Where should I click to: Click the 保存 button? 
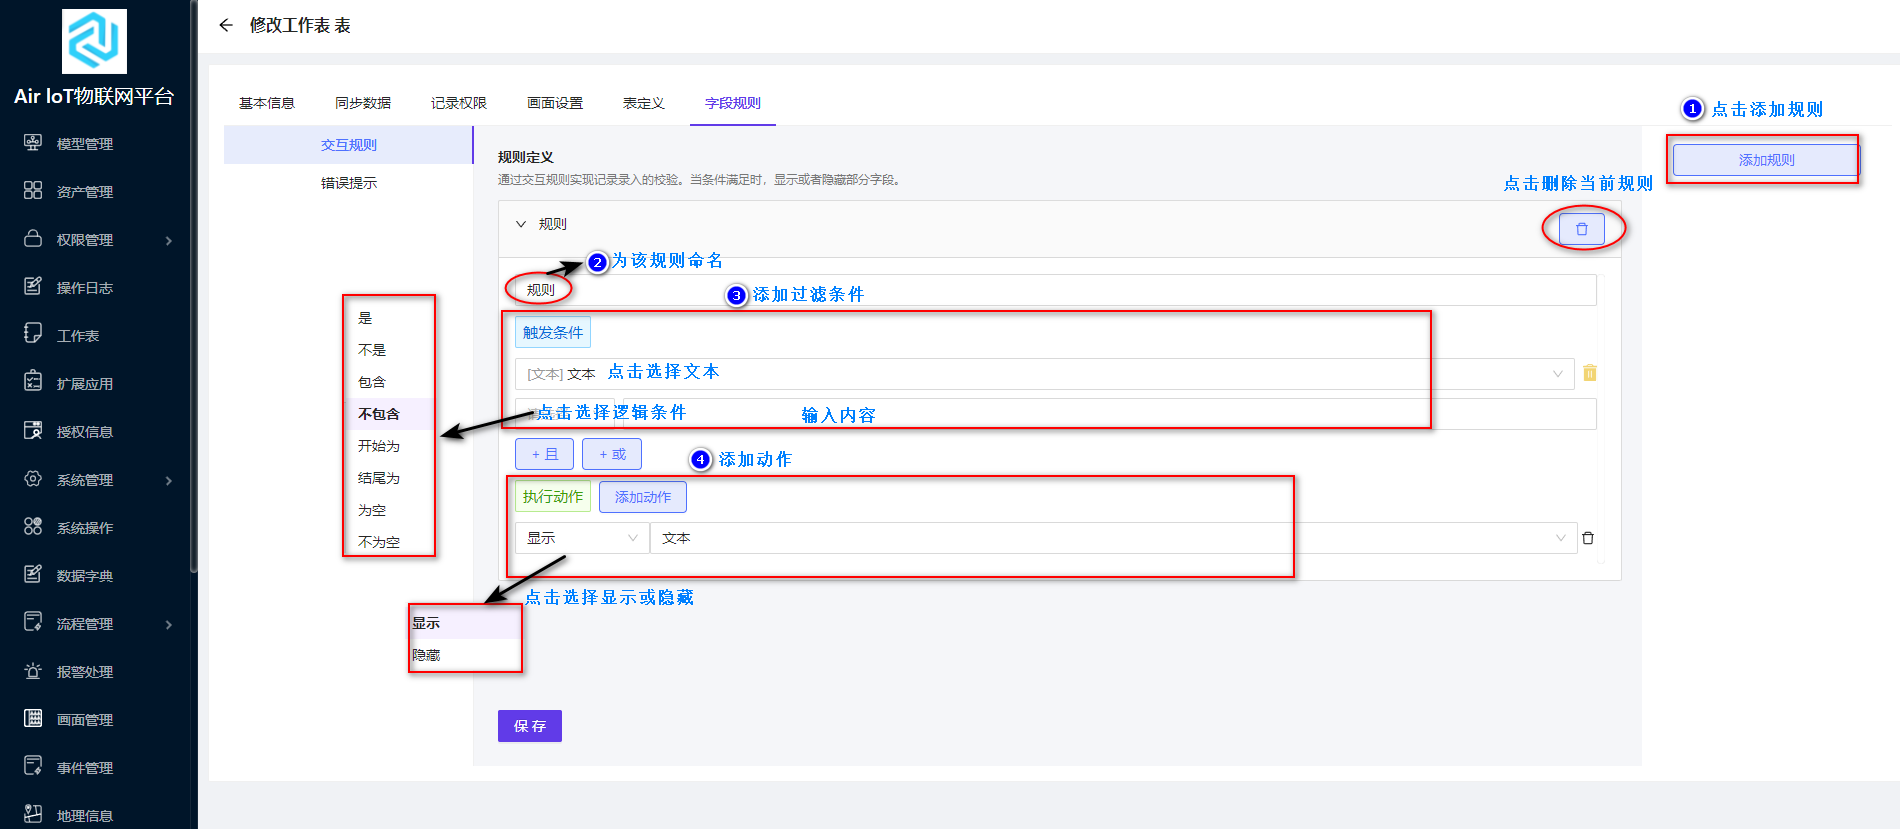(x=530, y=726)
